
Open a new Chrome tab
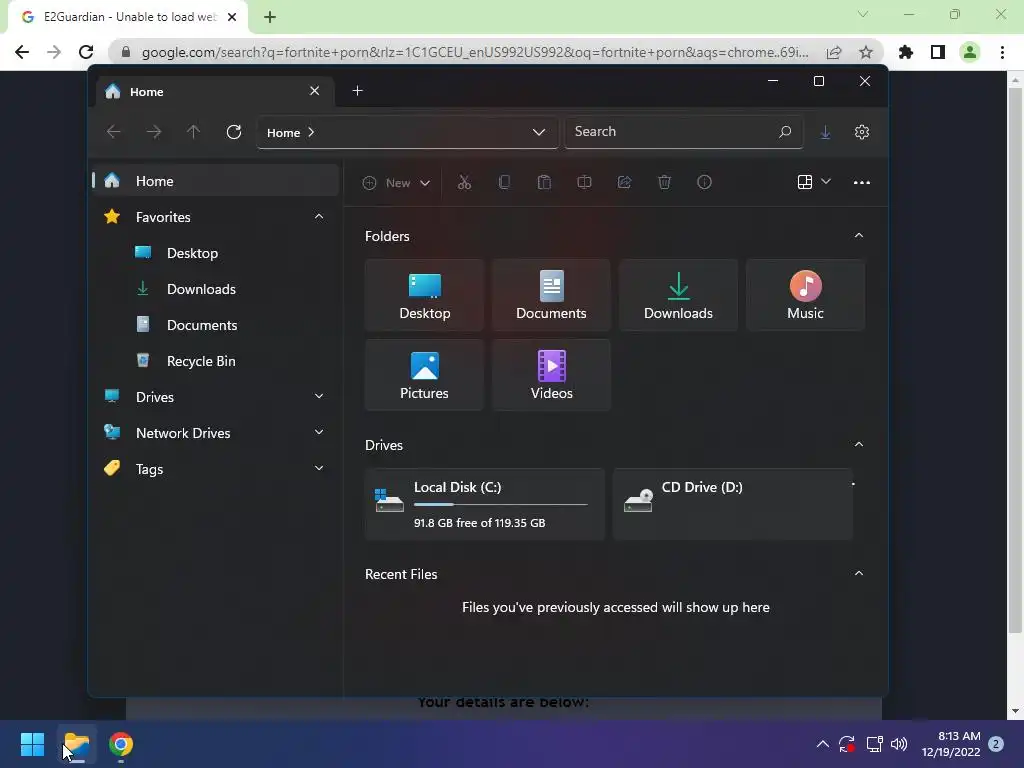pyautogui.click(x=270, y=17)
